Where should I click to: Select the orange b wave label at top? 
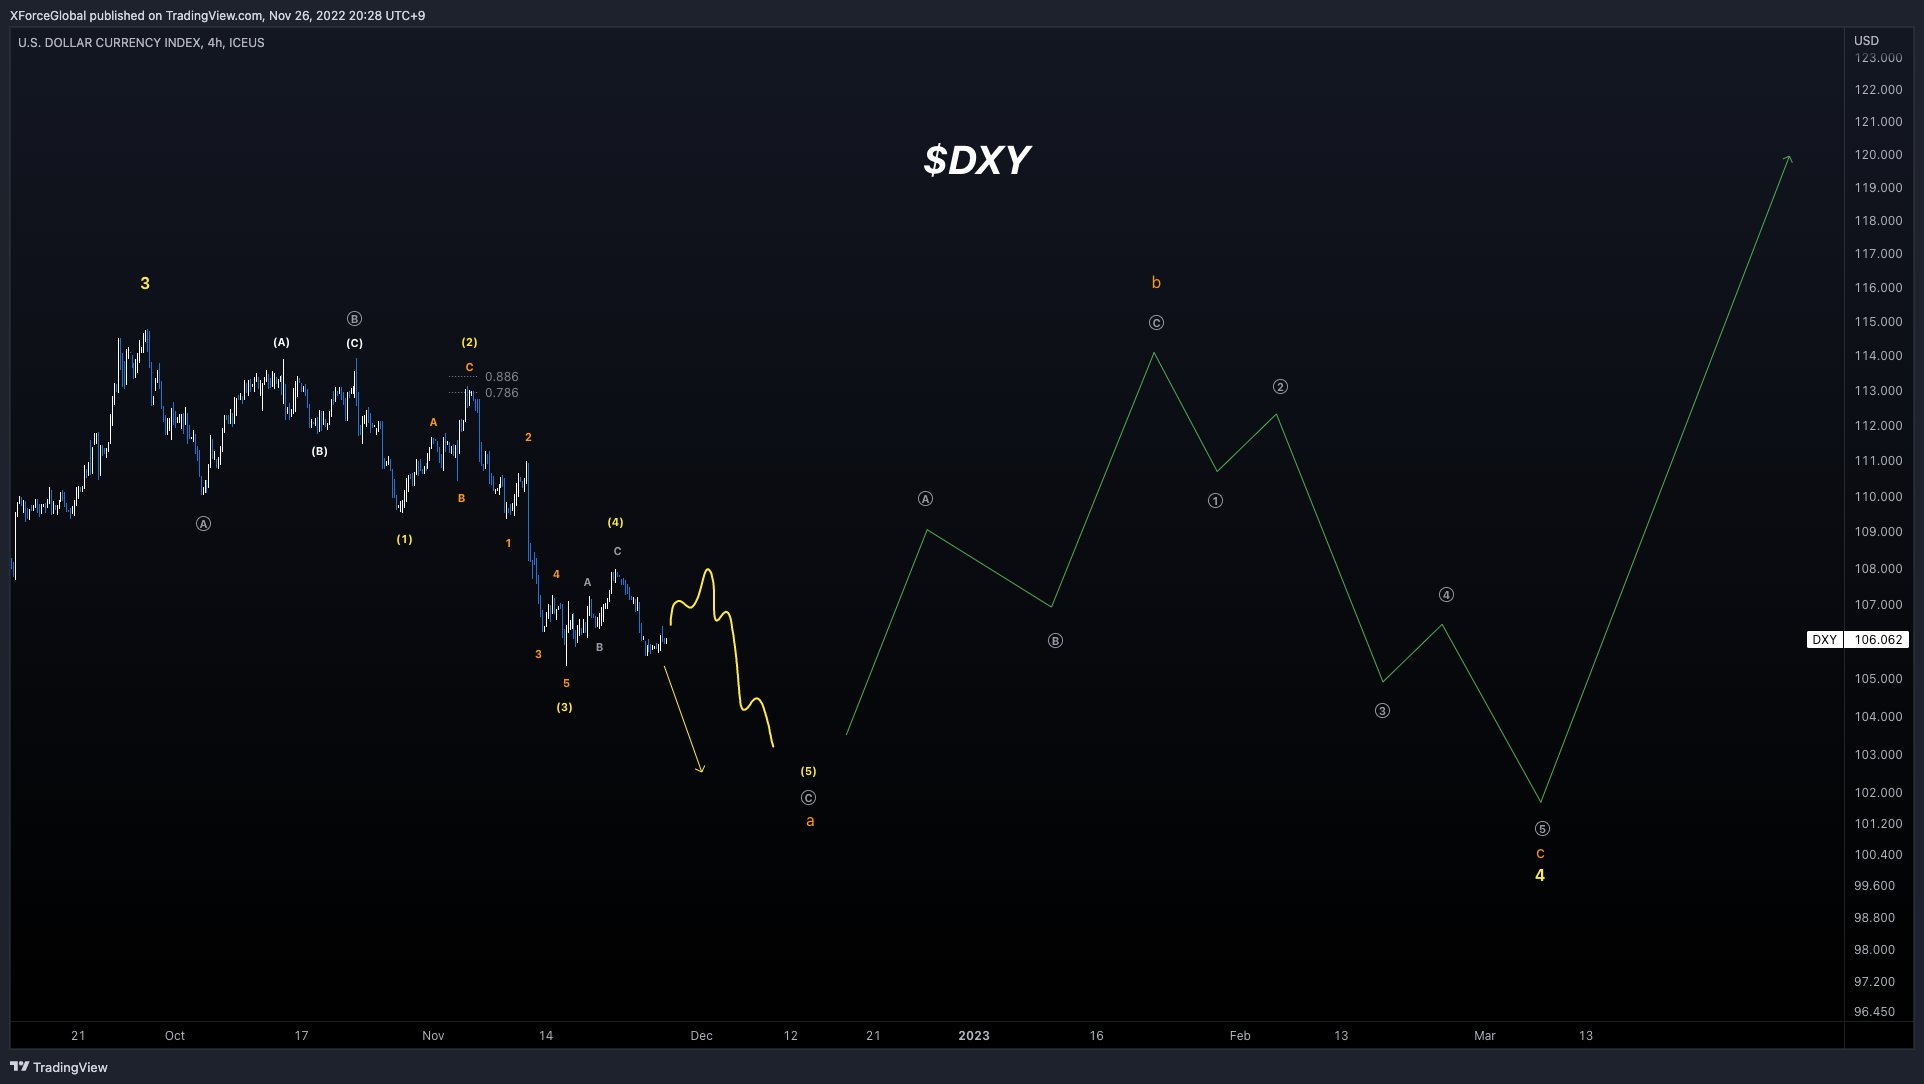tap(1155, 283)
